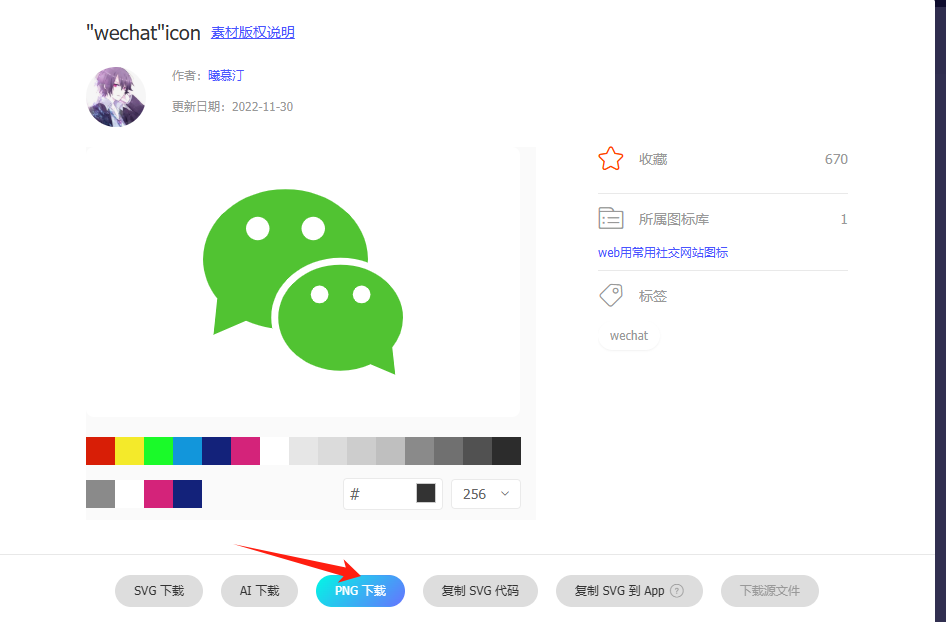Click the AI 下载 button
Image resolution: width=946 pixels, height=622 pixels.
pos(259,591)
